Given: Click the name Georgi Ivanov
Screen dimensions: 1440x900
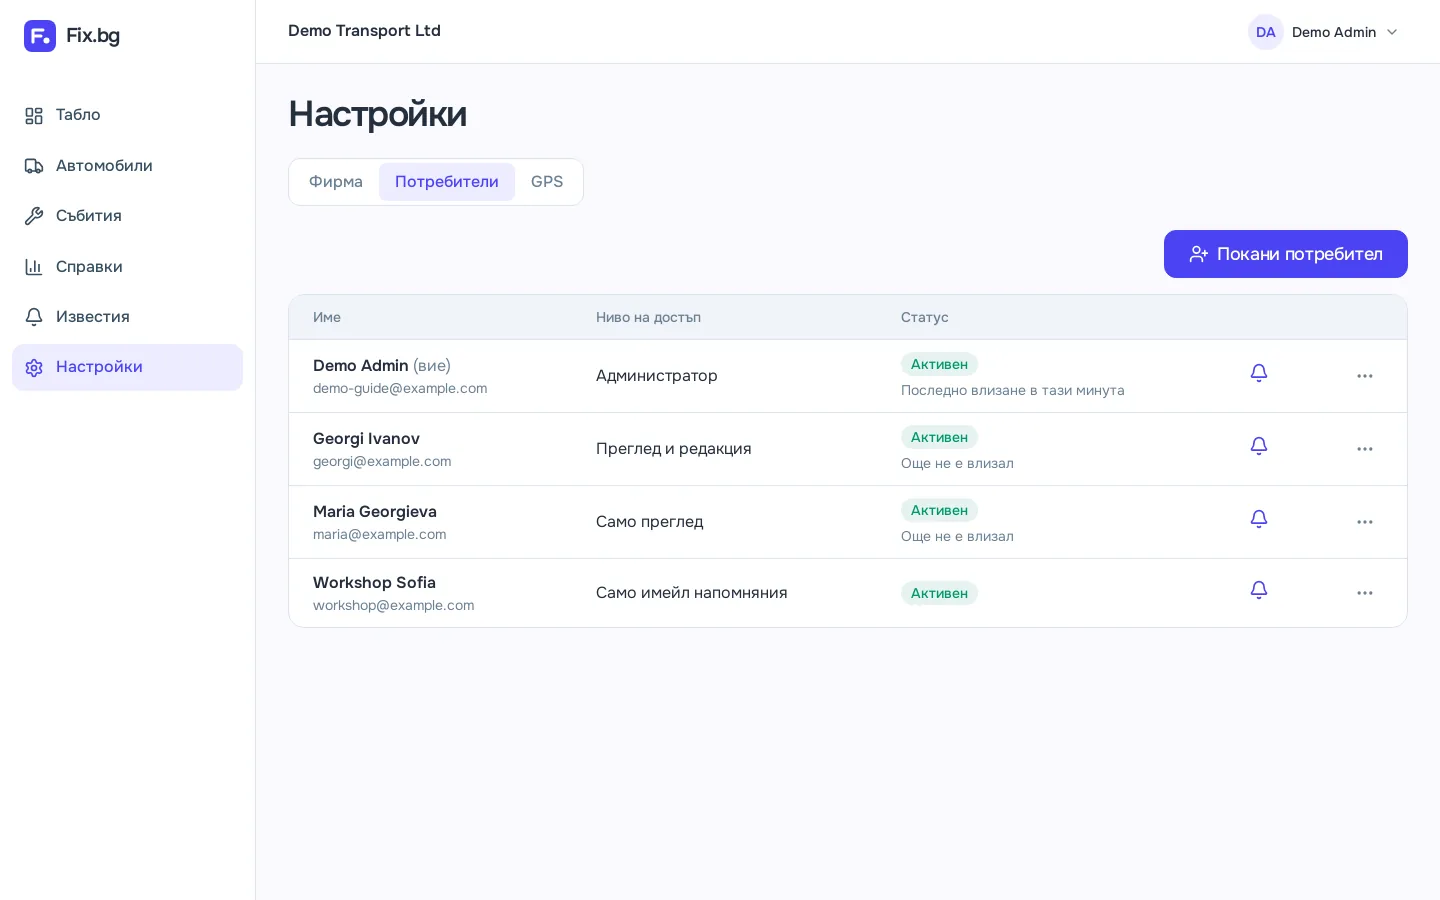Looking at the screenshot, I should 366,439.
